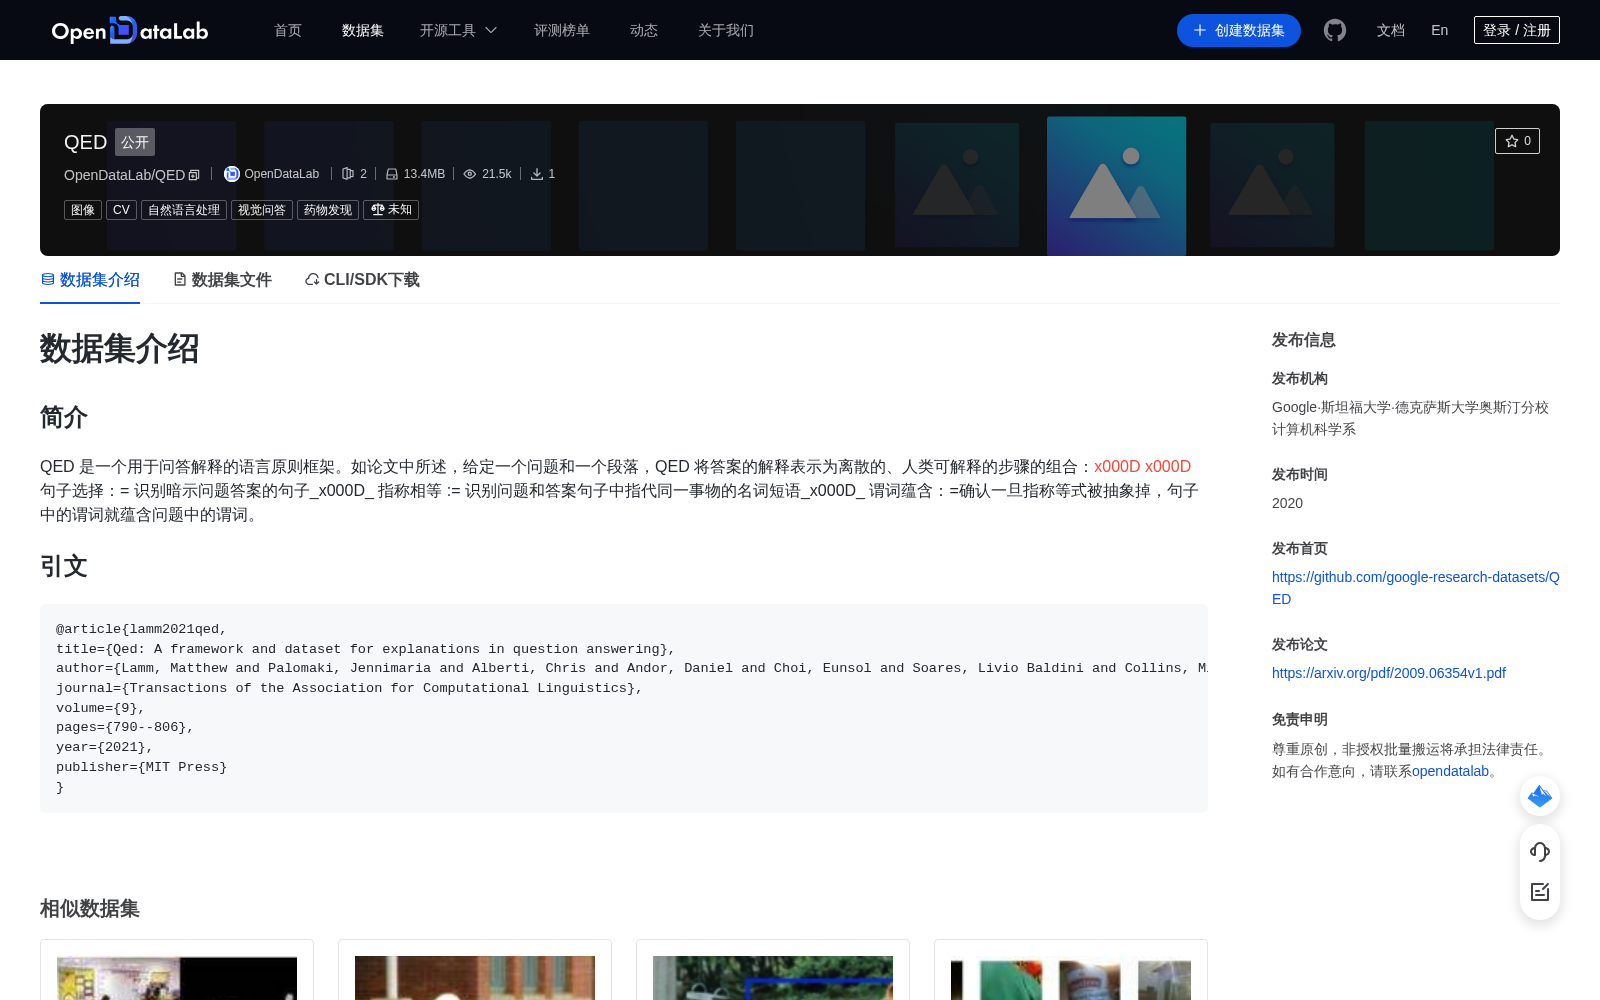This screenshot has height=1000, width=1600.
Task: Open the blue floating assistant icon
Action: click(x=1540, y=796)
